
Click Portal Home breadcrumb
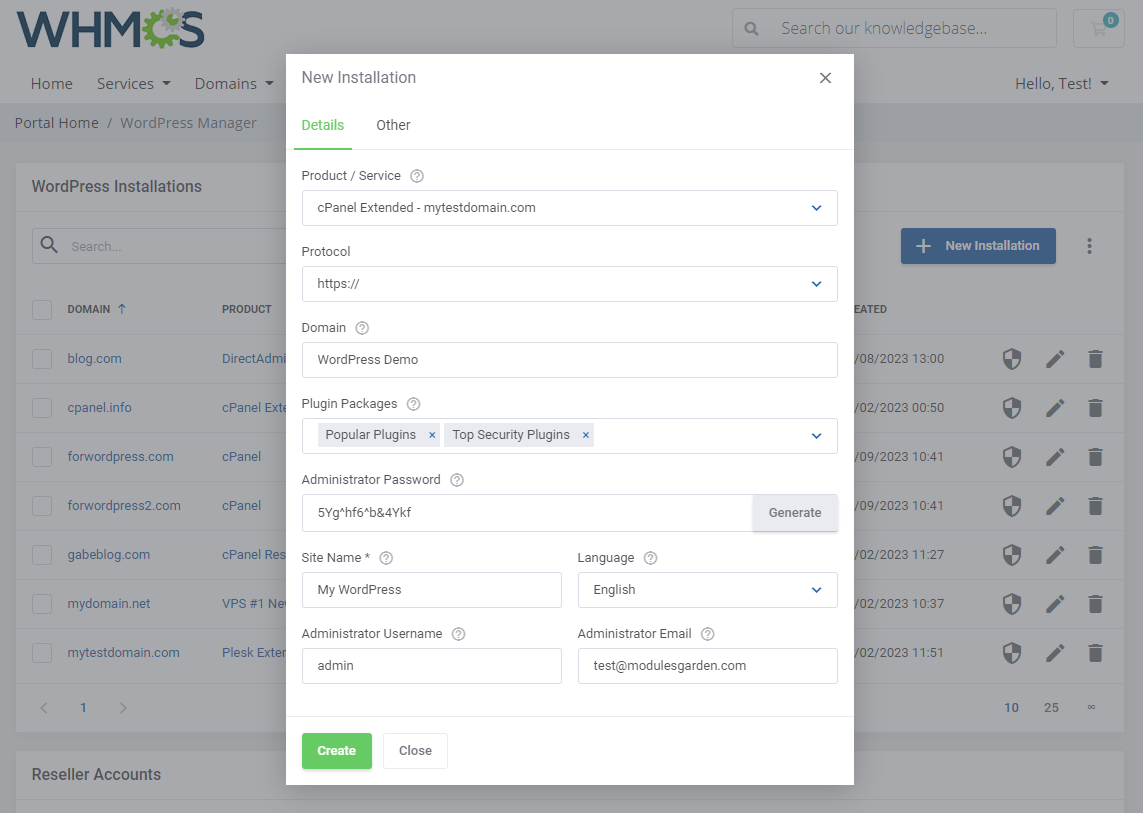[x=56, y=123]
